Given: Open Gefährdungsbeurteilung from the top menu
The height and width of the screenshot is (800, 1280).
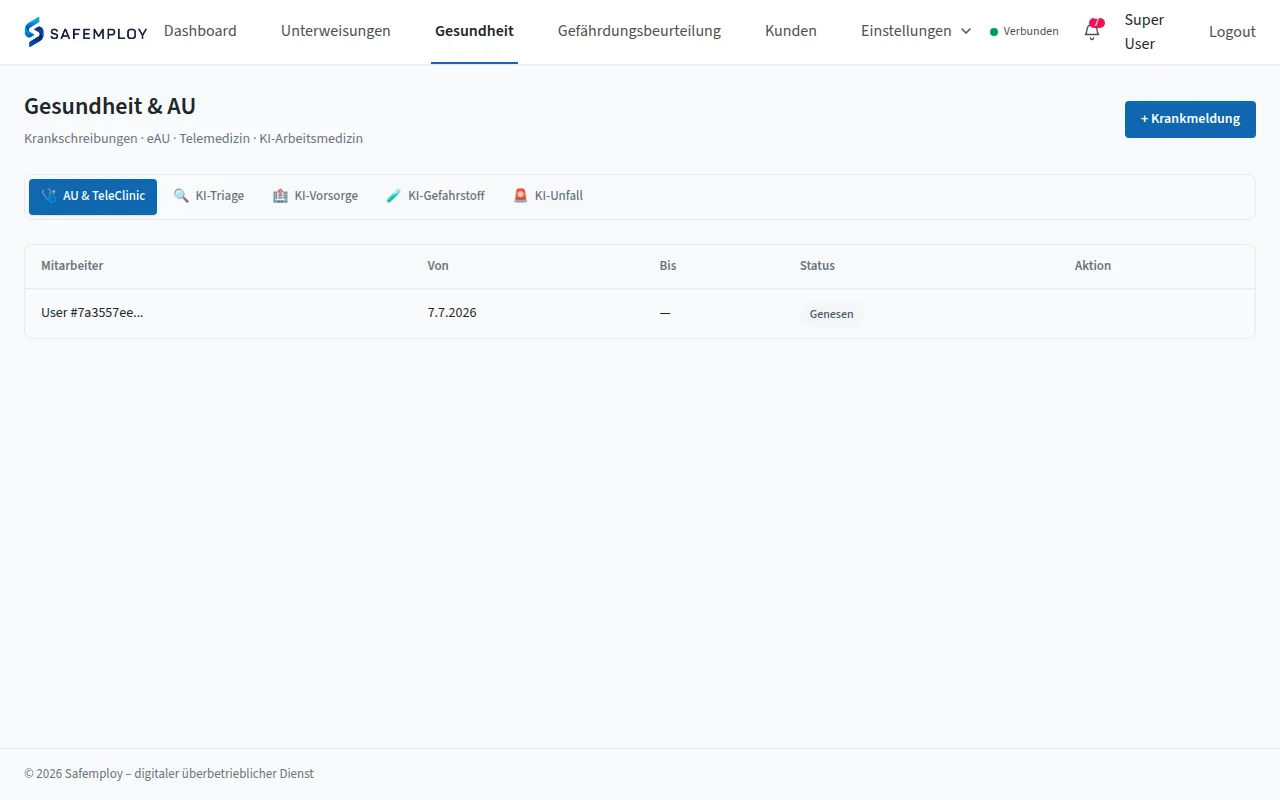Looking at the screenshot, I should (x=639, y=31).
